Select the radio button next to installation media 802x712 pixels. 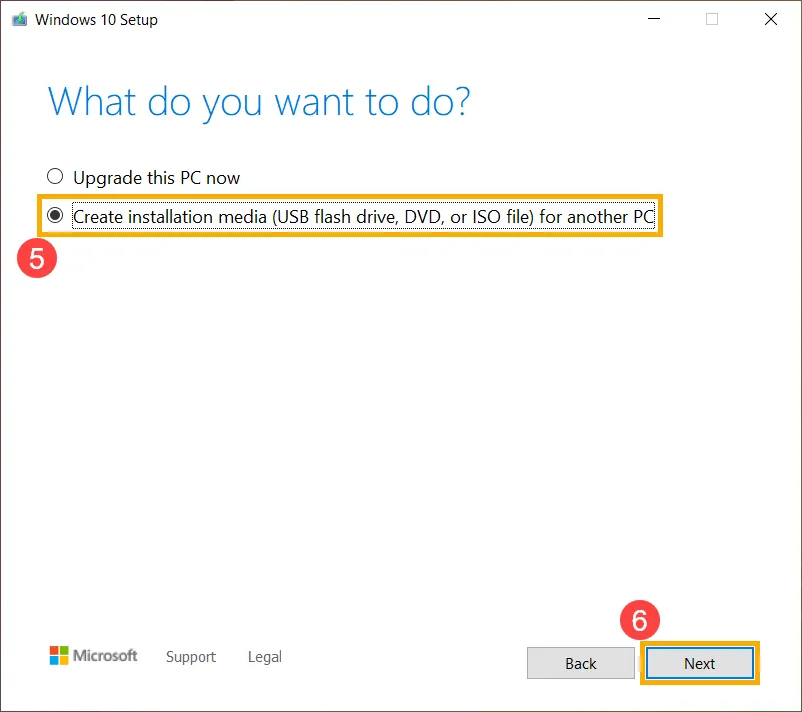(55, 216)
